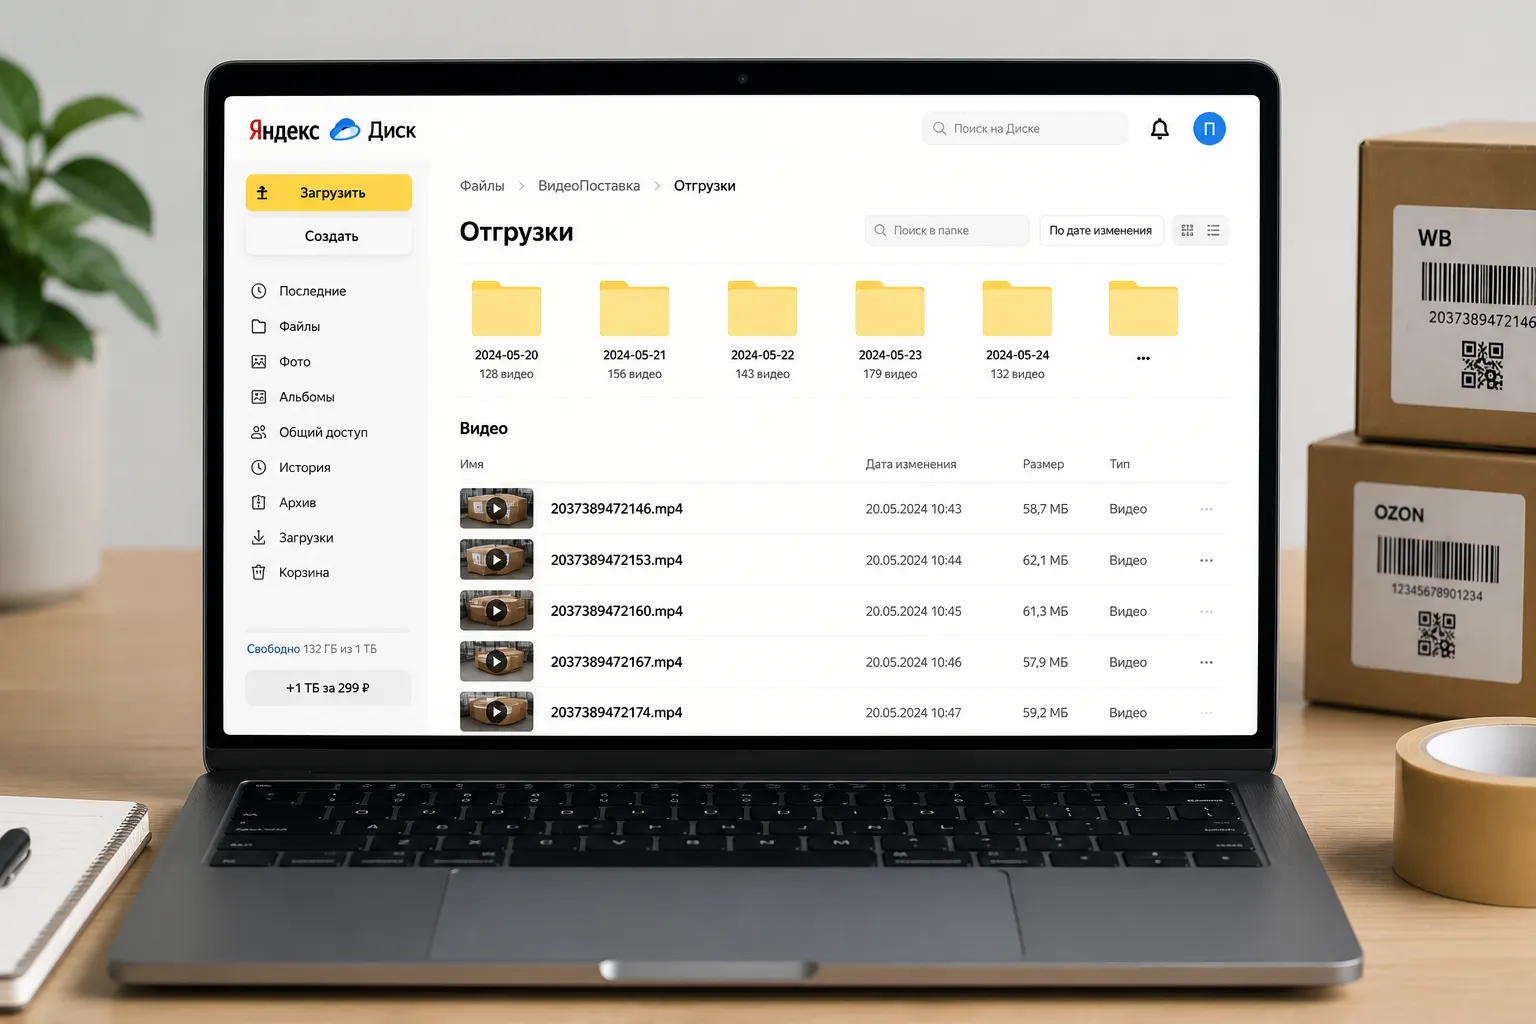Click the download icon next to Загрузки

258,537
